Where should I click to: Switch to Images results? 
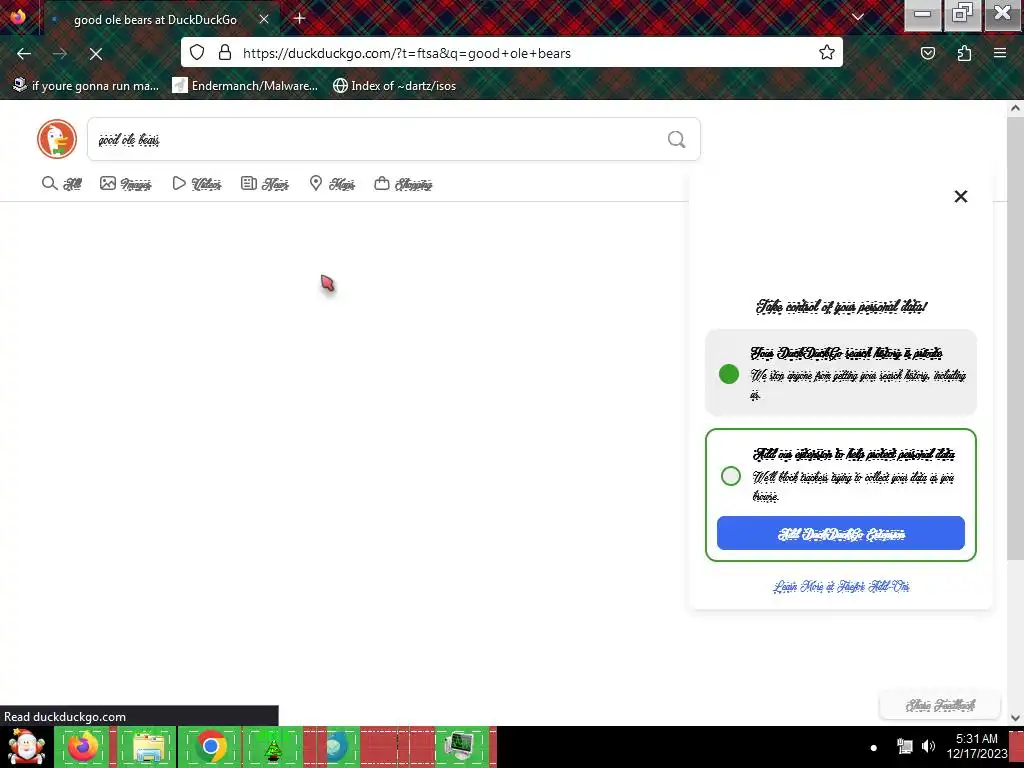click(x=125, y=184)
